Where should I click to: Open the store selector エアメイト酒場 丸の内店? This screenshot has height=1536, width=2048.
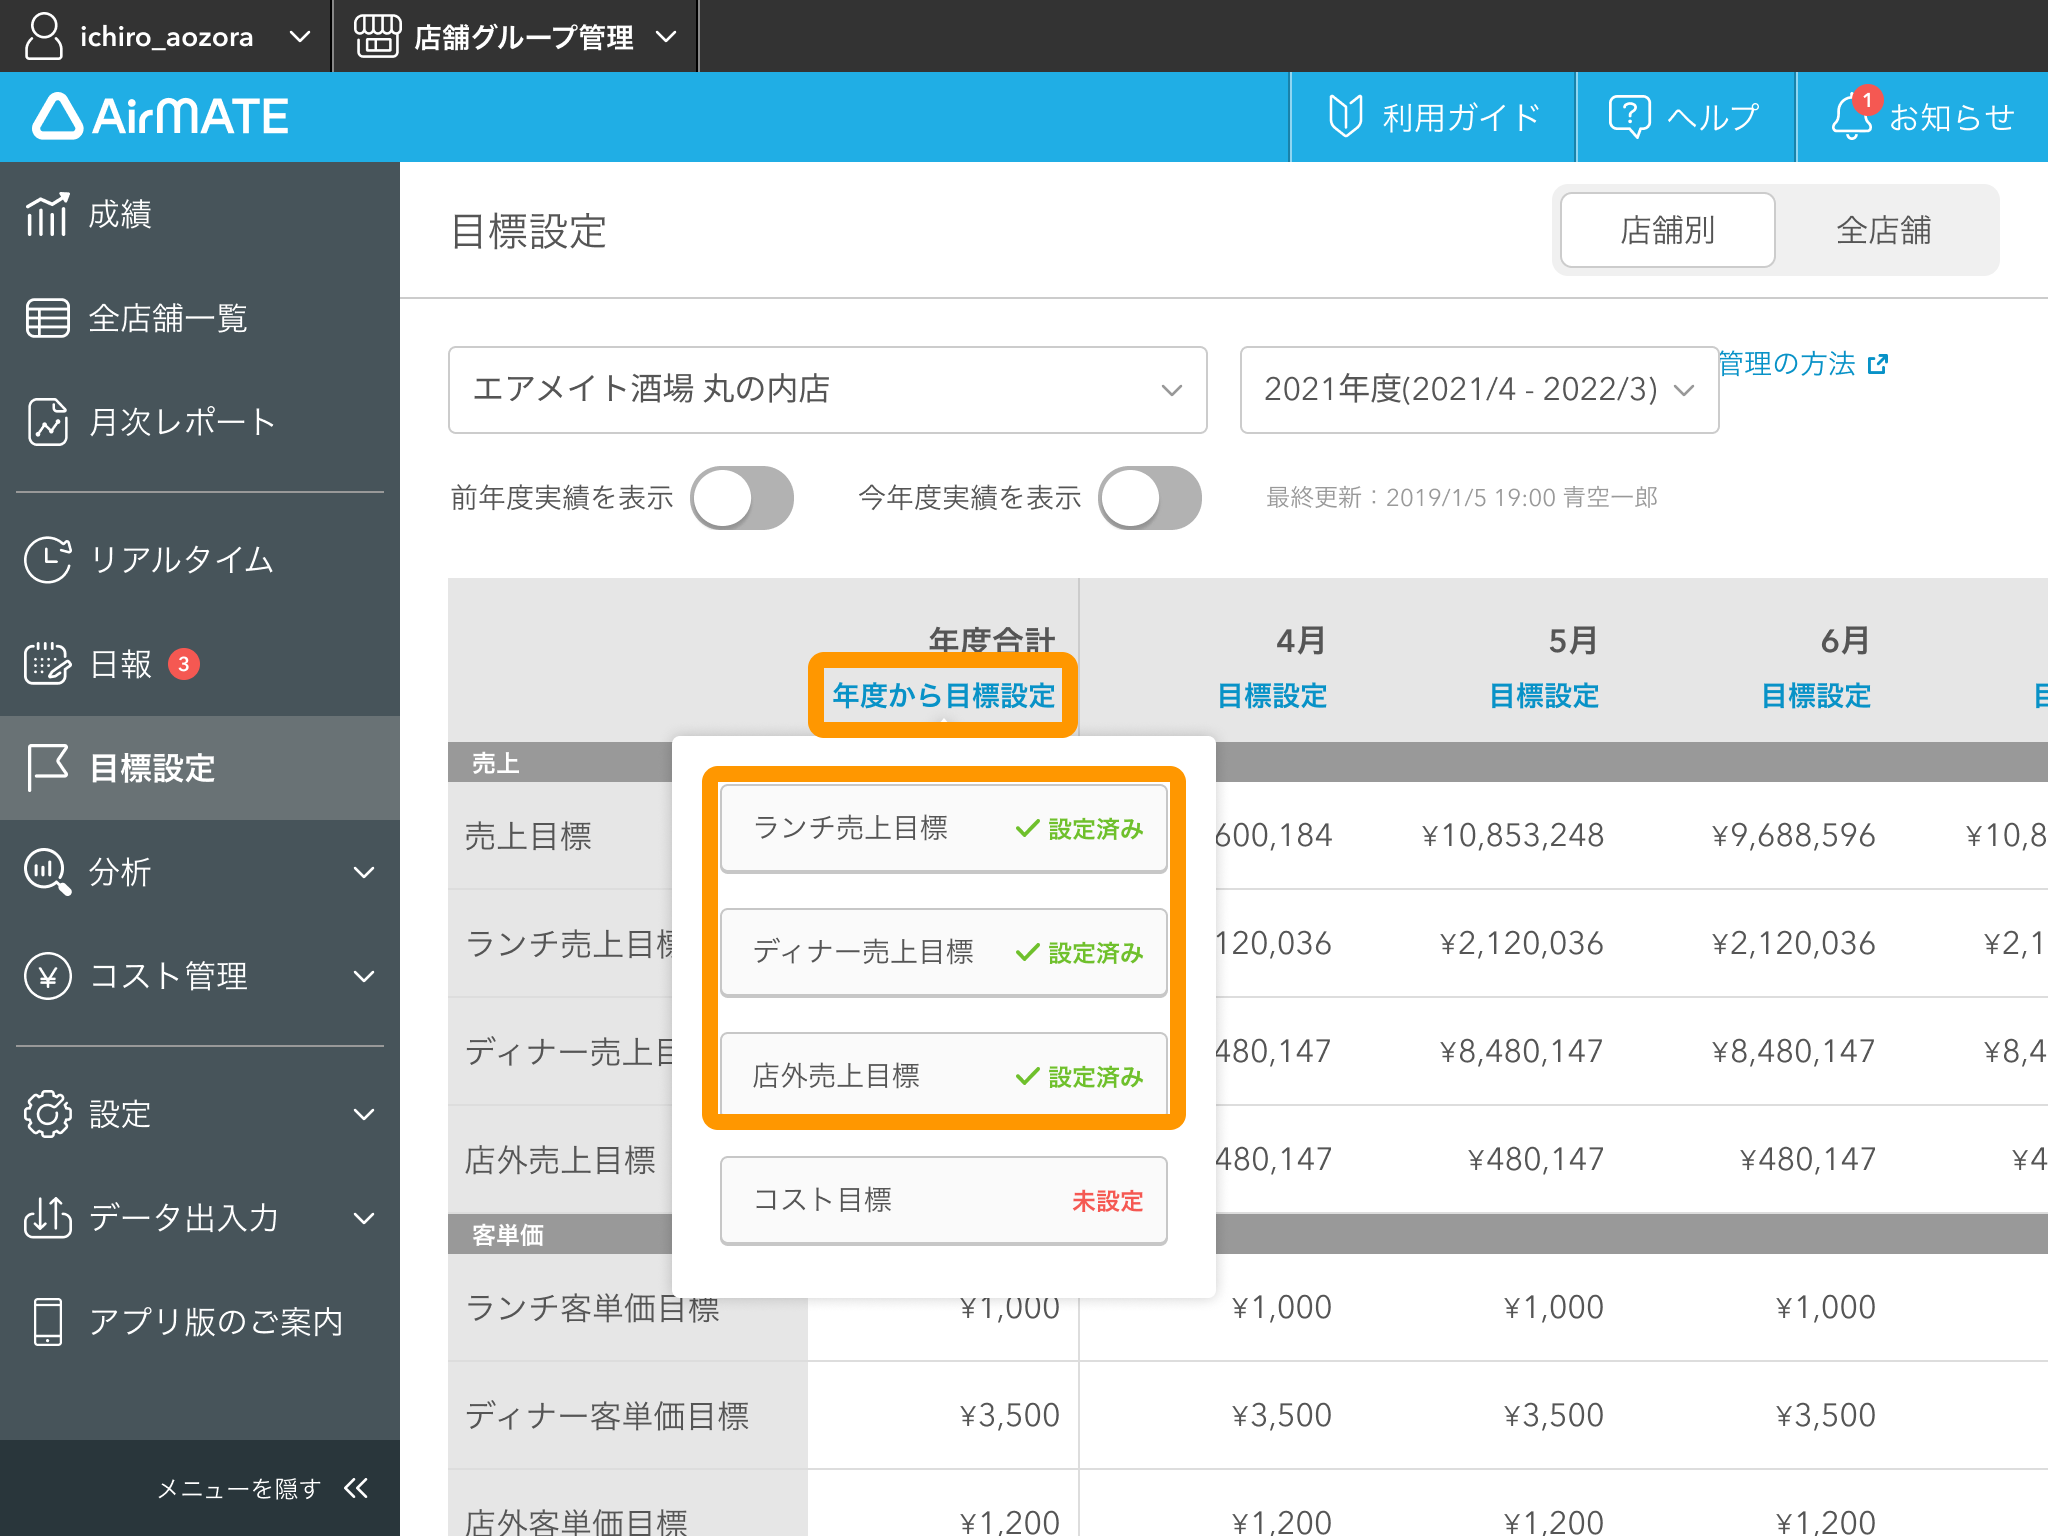(x=828, y=390)
